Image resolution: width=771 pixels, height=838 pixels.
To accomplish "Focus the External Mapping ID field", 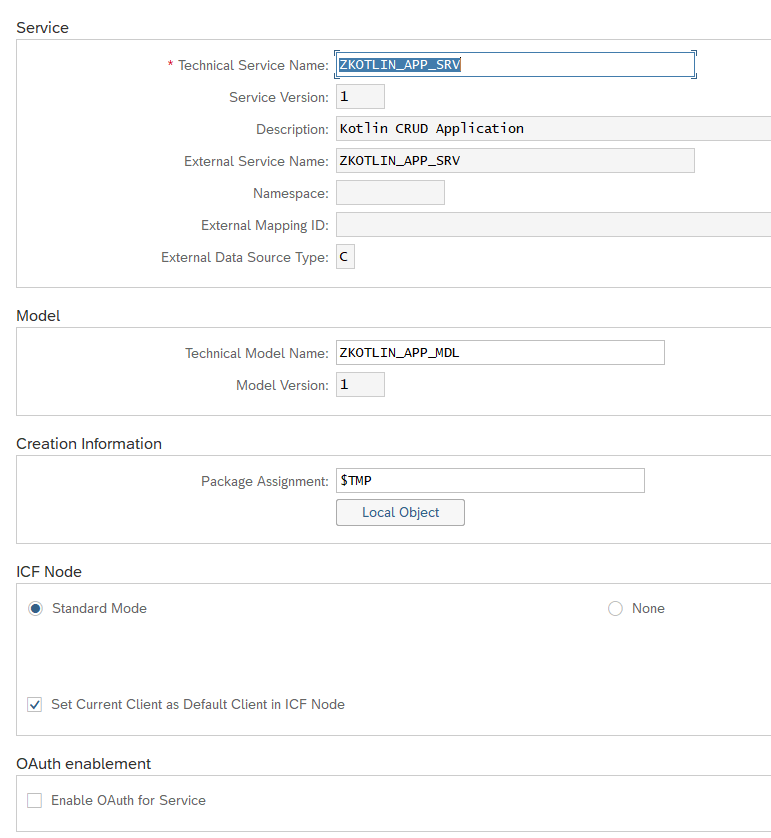I will (x=554, y=225).
